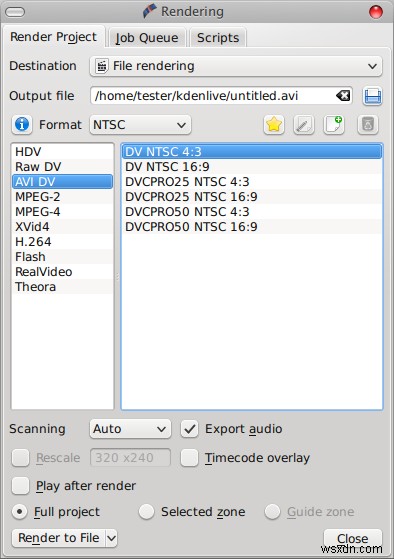Close the Rendering window with the red button
This screenshot has height=559, width=394.
click(x=376, y=12)
